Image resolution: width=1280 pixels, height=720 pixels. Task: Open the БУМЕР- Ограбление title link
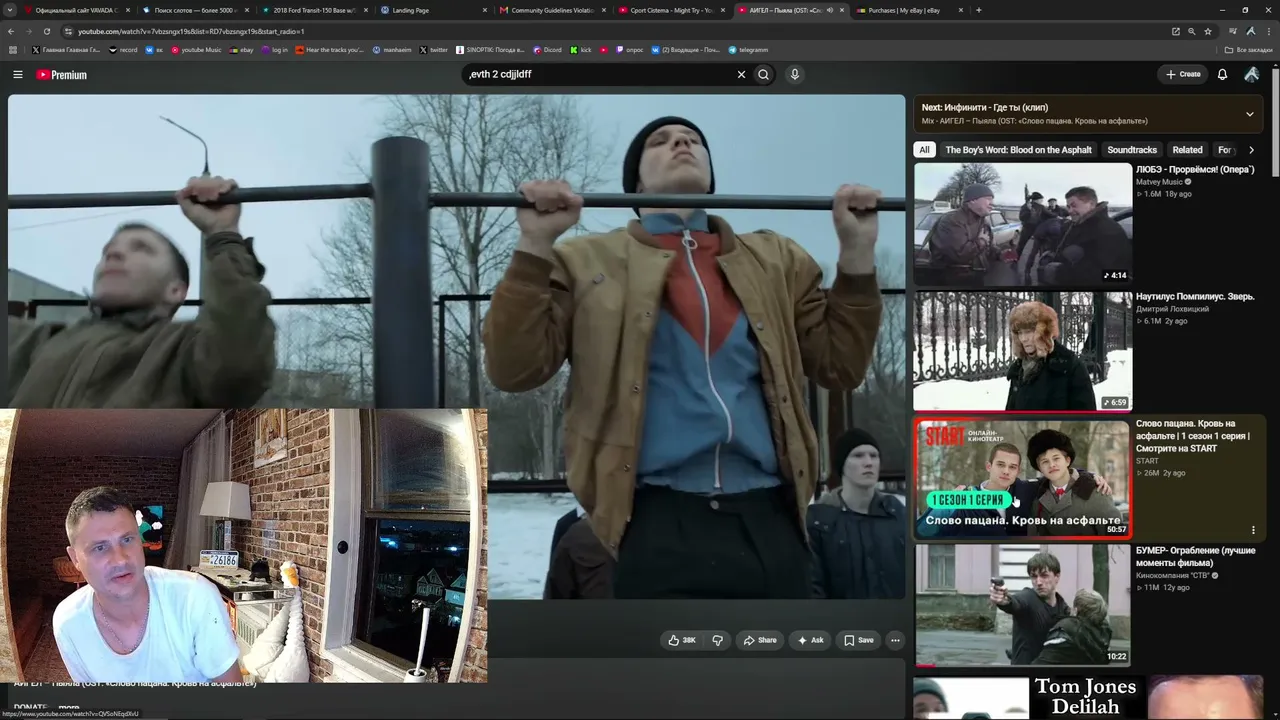[x=1196, y=557]
